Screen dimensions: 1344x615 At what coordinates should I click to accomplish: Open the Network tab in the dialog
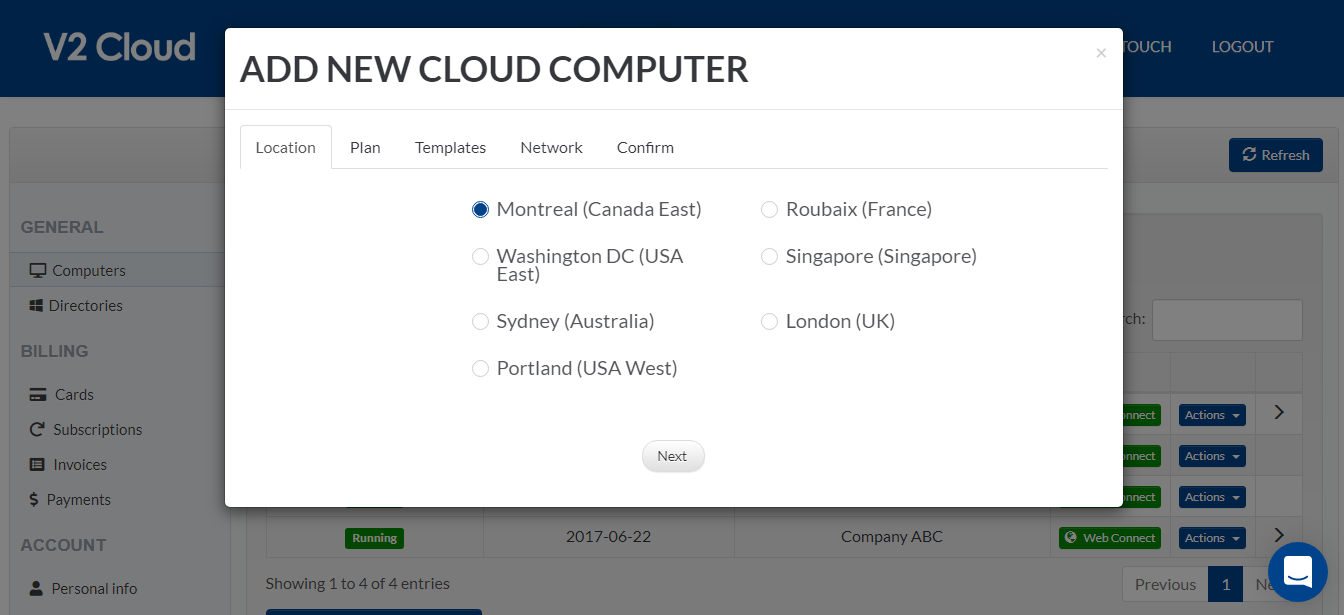tap(551, 147)
